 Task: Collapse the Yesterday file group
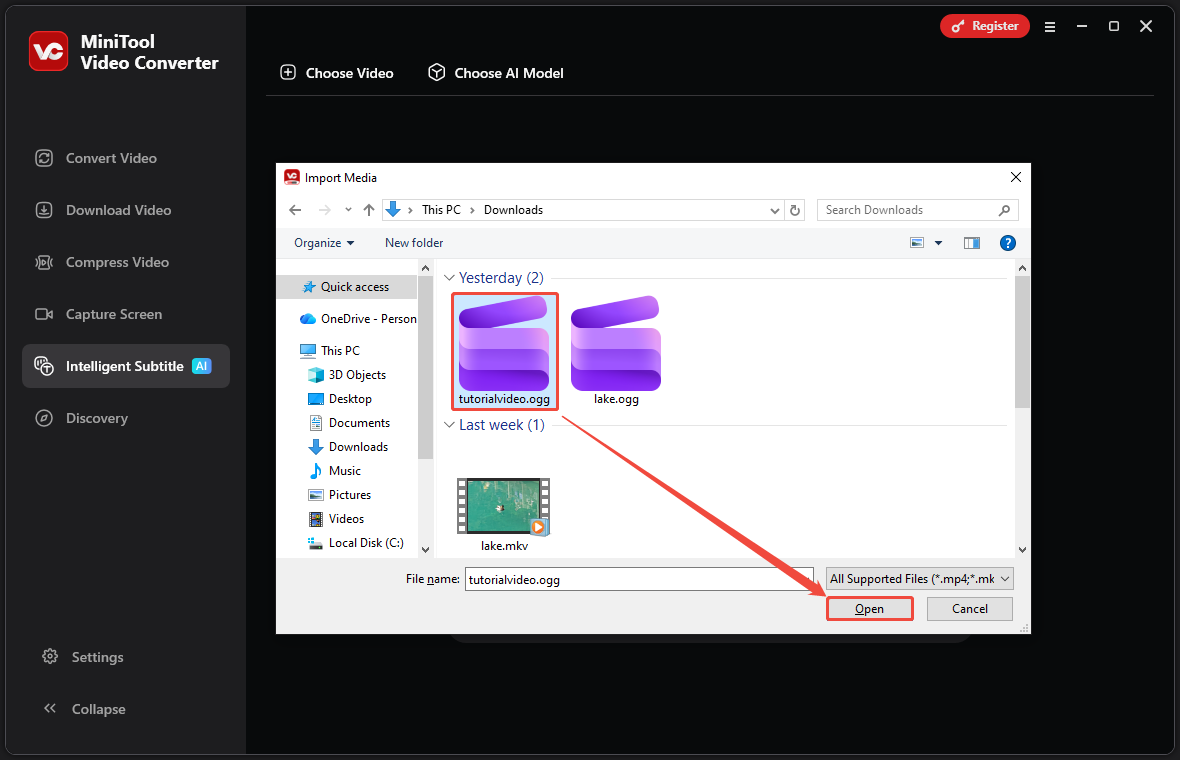[449, 277]
